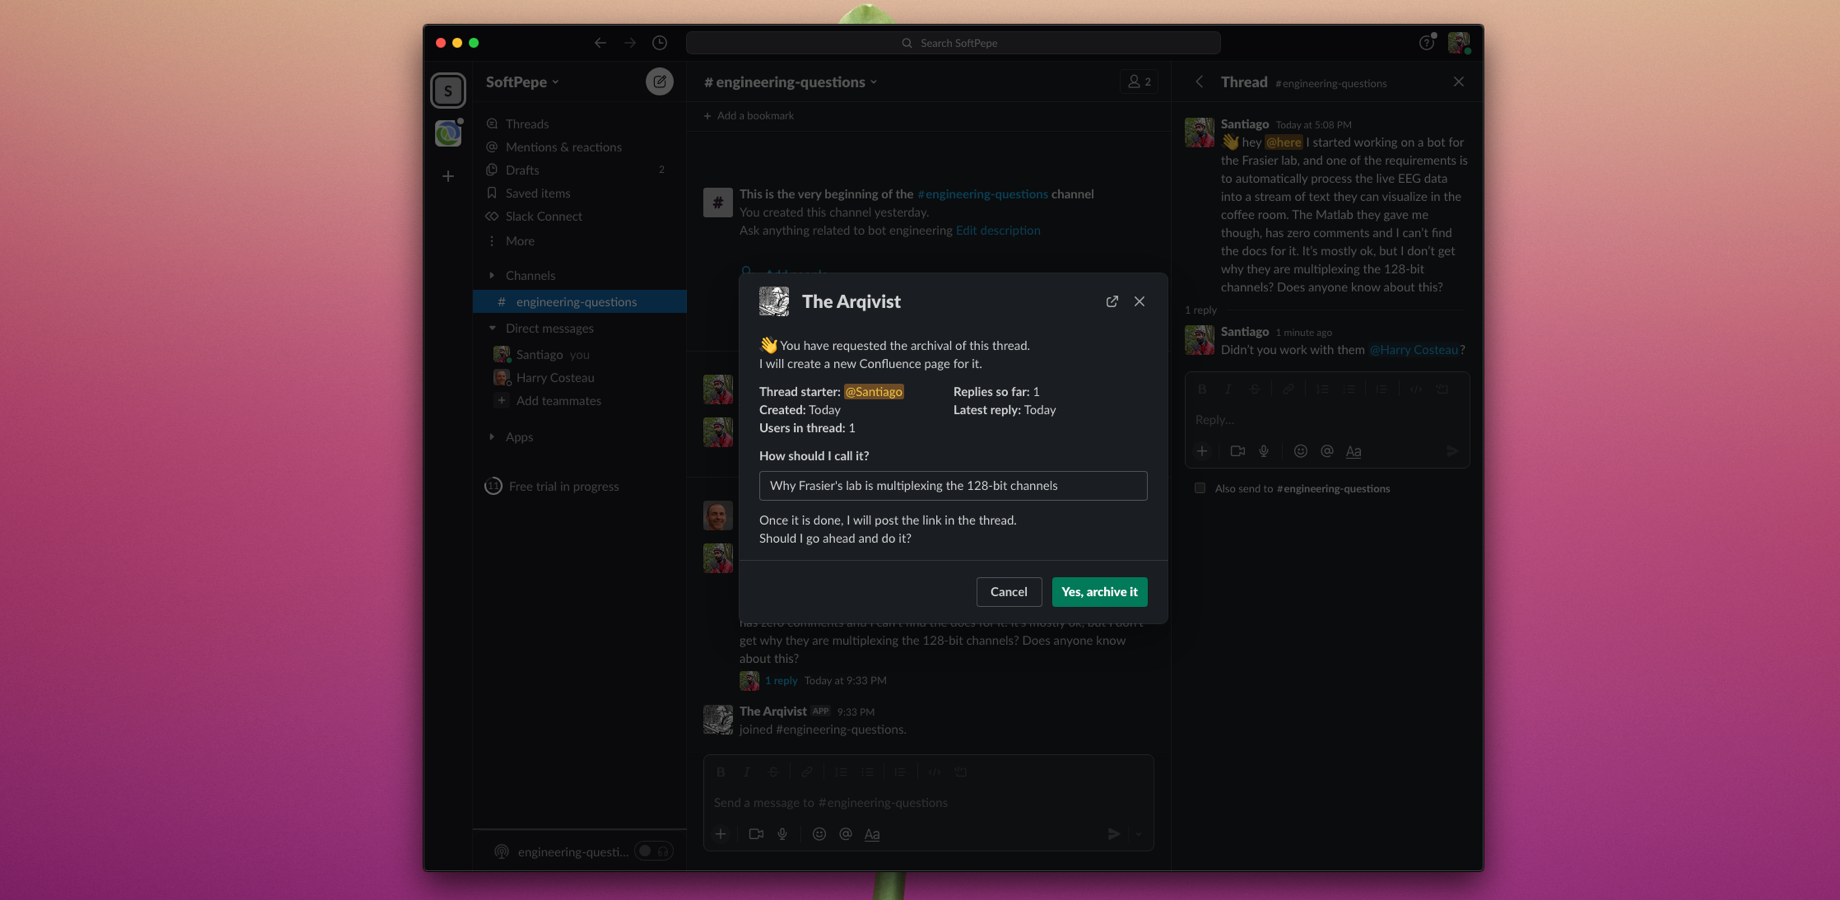Collapse the Direct messages section
Screen dimensions: 1840x900
pyautogui.click(x=492, y=328)
